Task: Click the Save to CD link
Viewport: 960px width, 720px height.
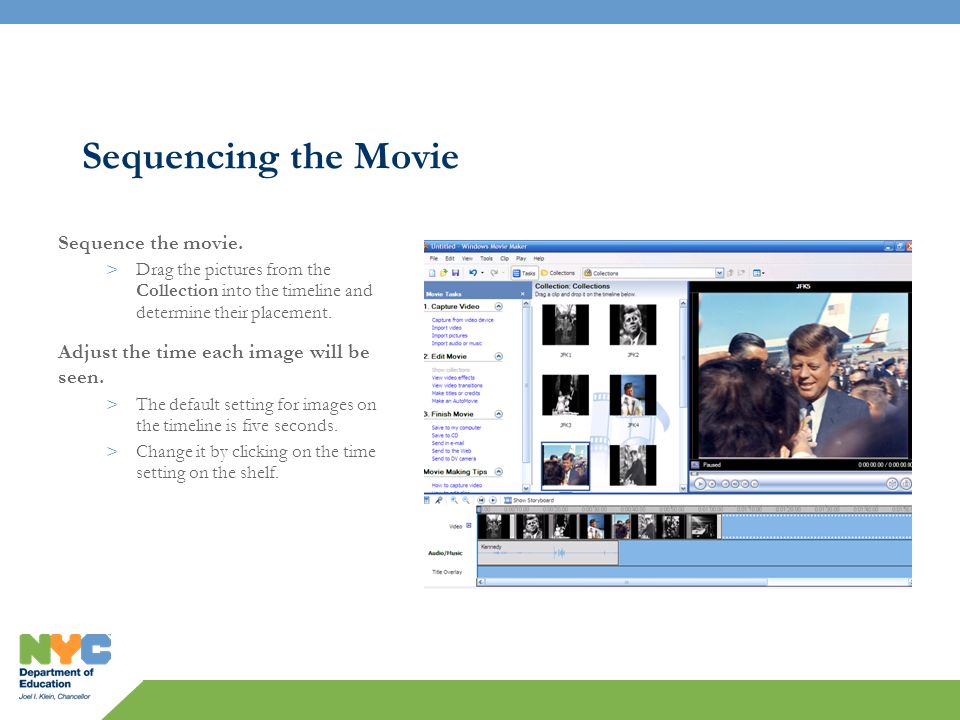Action: point(444,435)
